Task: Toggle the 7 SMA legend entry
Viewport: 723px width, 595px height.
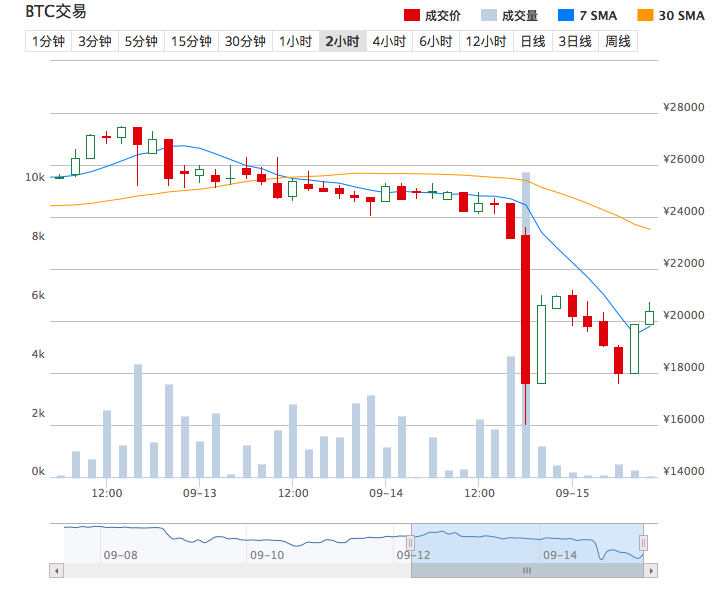Action: tap(587, 15)
